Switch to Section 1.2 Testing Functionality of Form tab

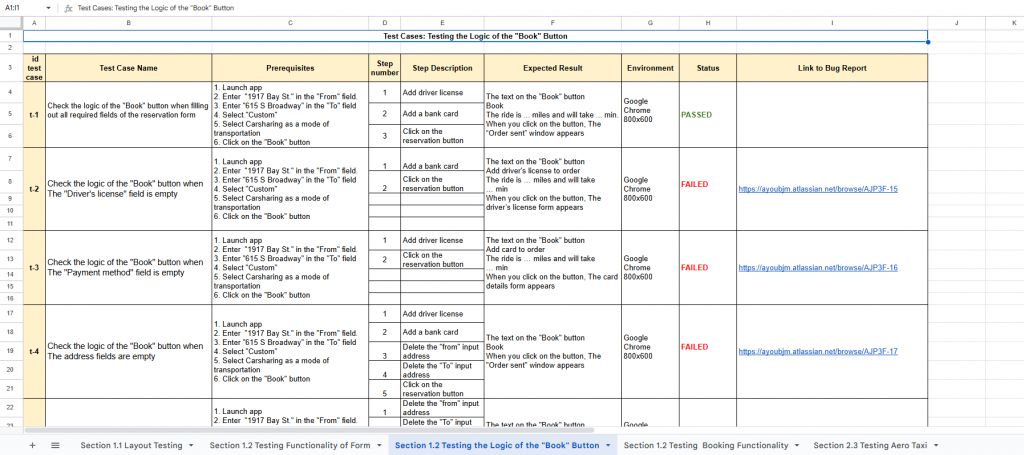pyautogui.click(x=289, y=445)
